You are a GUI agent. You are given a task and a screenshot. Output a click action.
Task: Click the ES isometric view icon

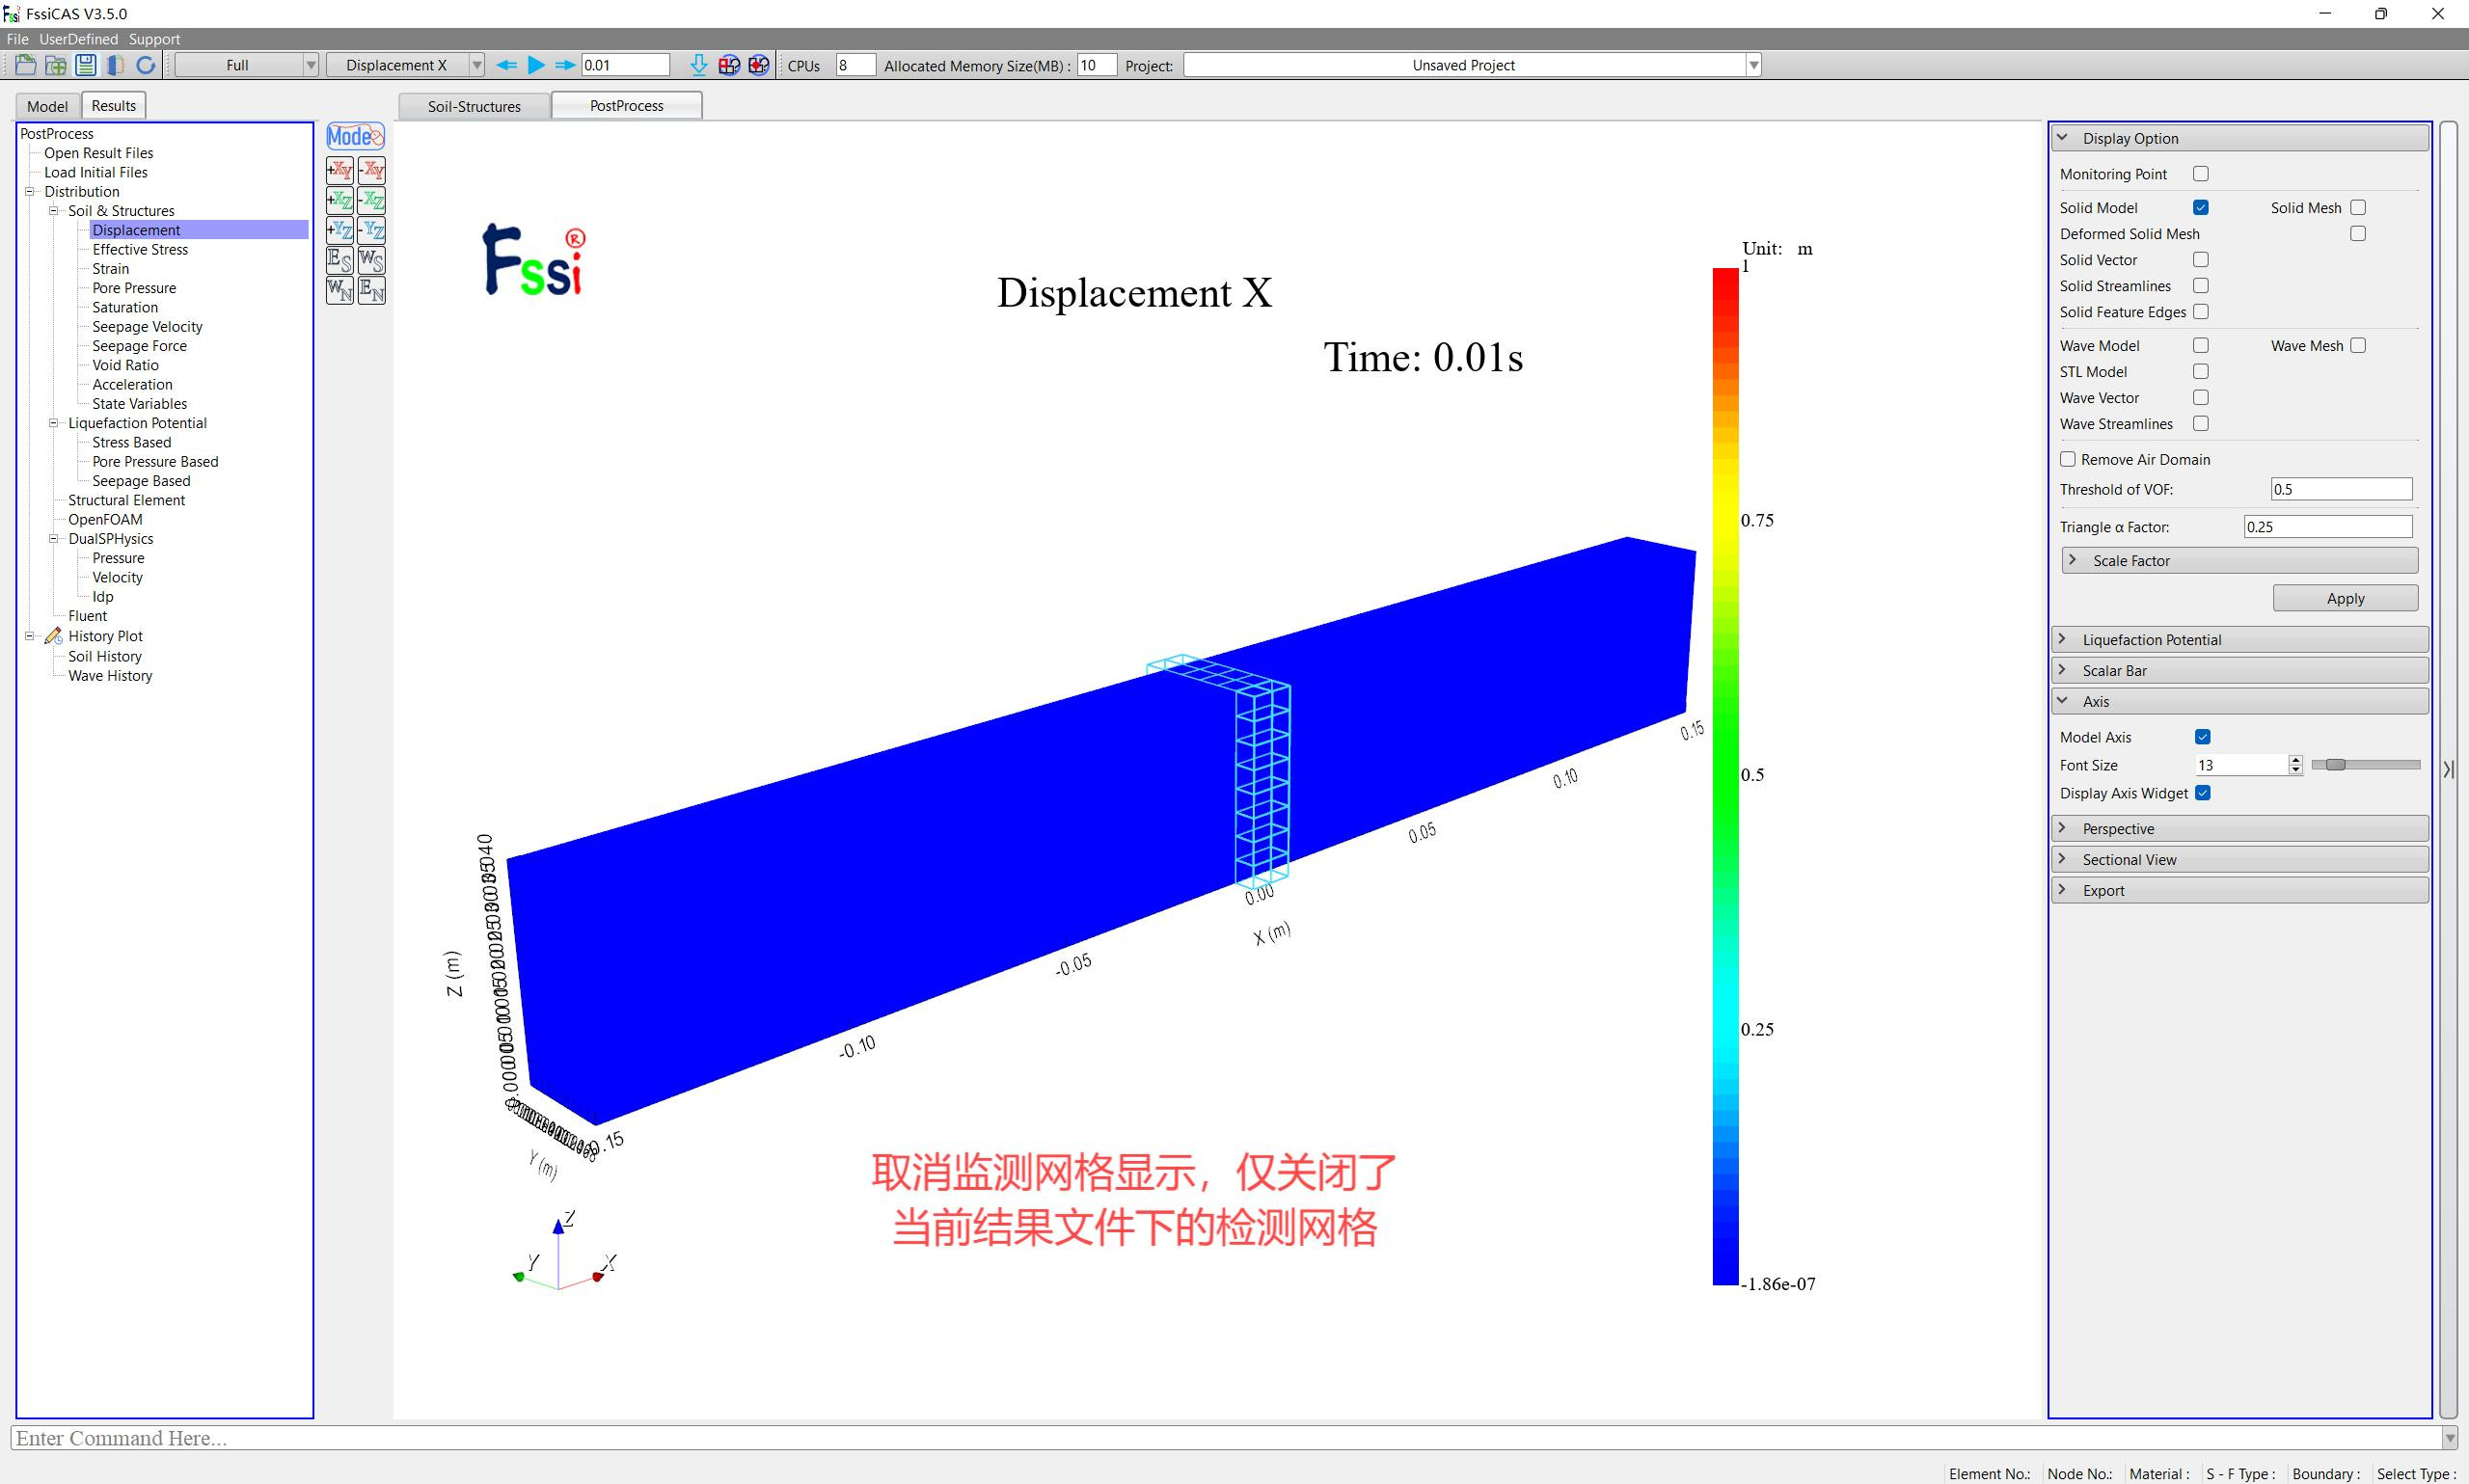tap(340, 260)
